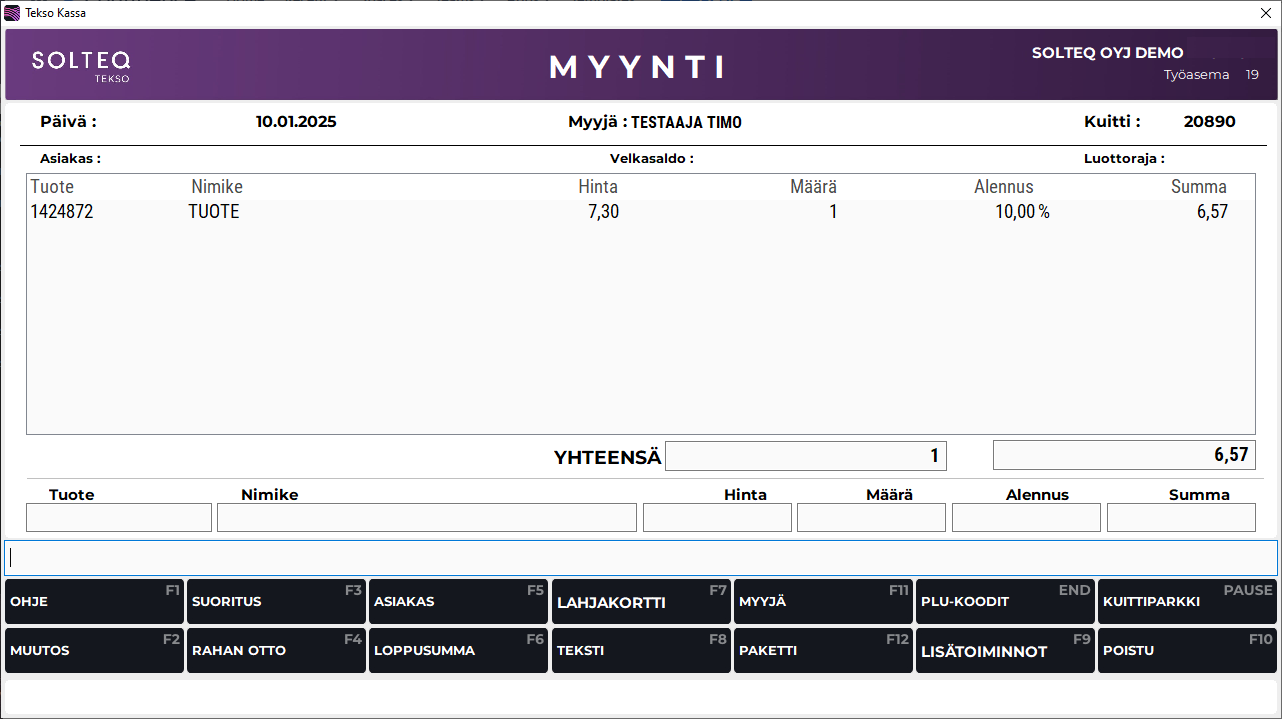Click inside the Tuote product field
Image resolution: width=1282 pixels, height=719 pixels.
[x=118, y=517]
